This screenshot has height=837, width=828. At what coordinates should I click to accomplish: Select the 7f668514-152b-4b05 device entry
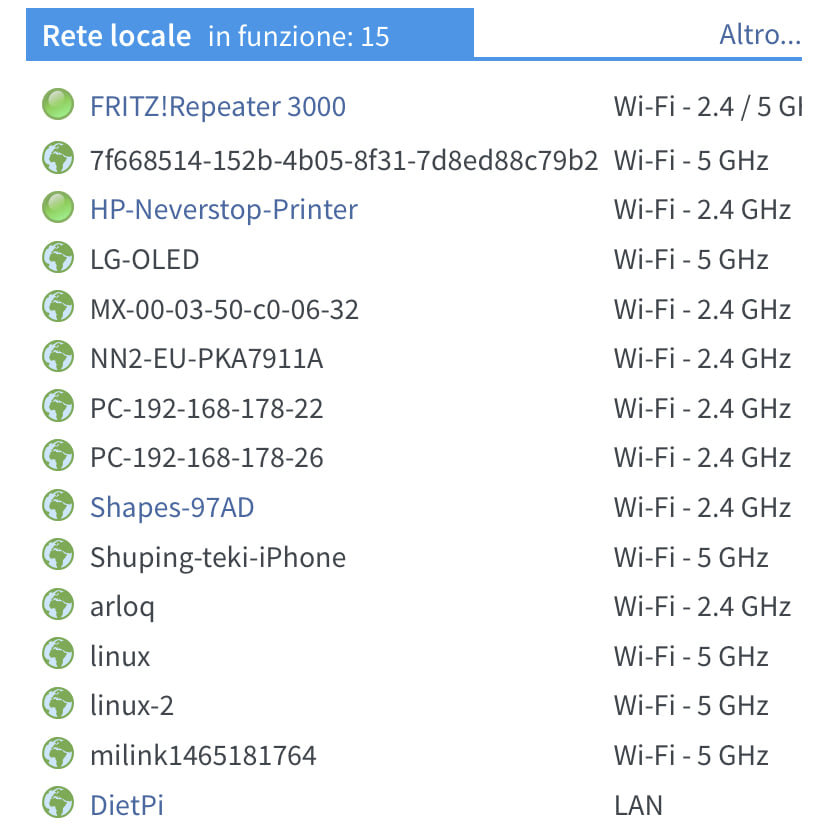point(344,161)
